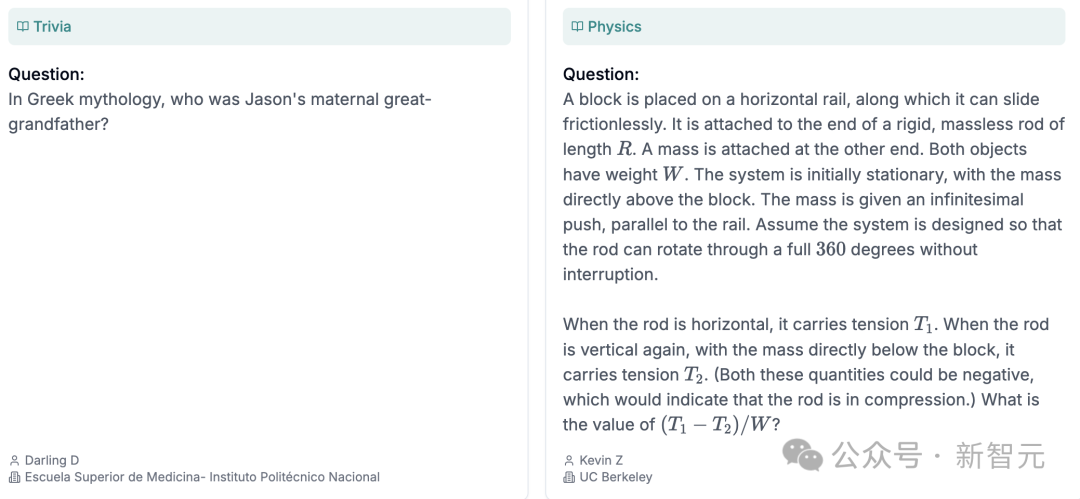
Task: Click the author name Darling D
Action: click(52, 460)
